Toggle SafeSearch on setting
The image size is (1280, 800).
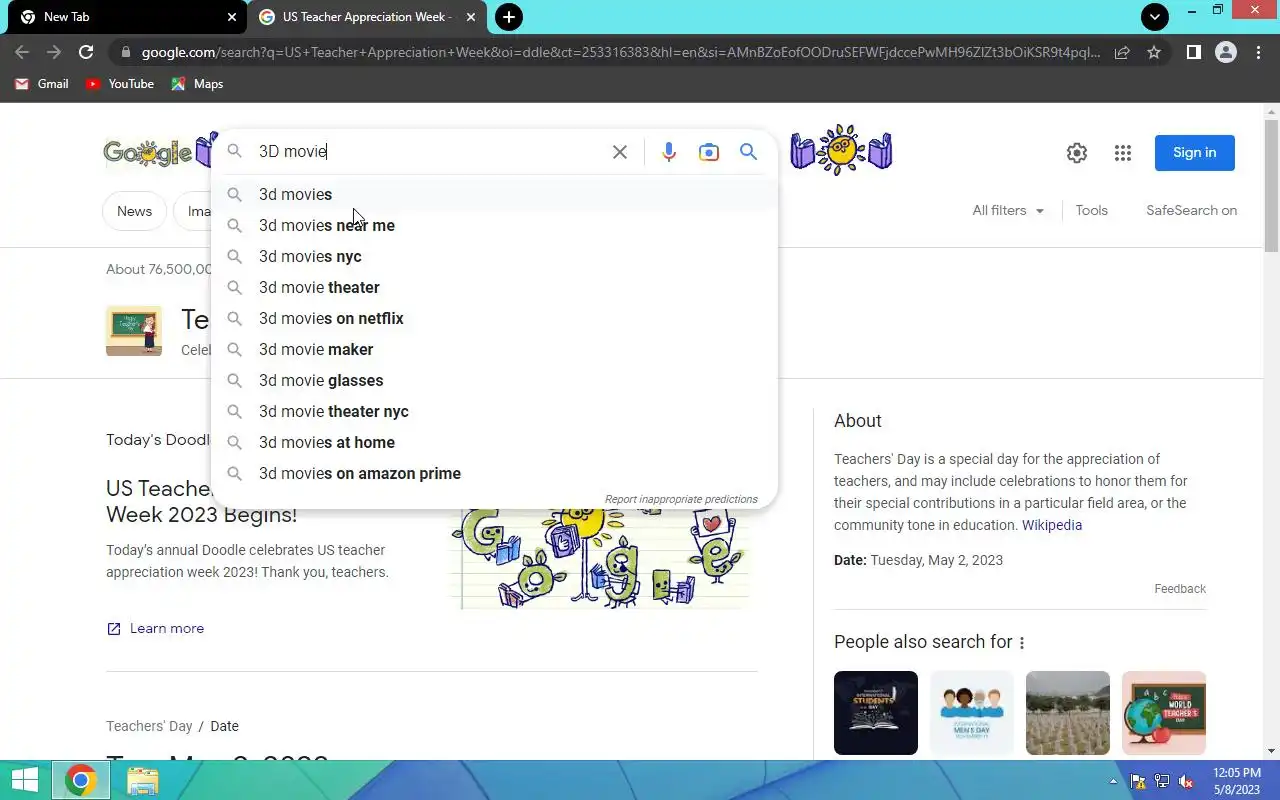tap(1191, 210)
